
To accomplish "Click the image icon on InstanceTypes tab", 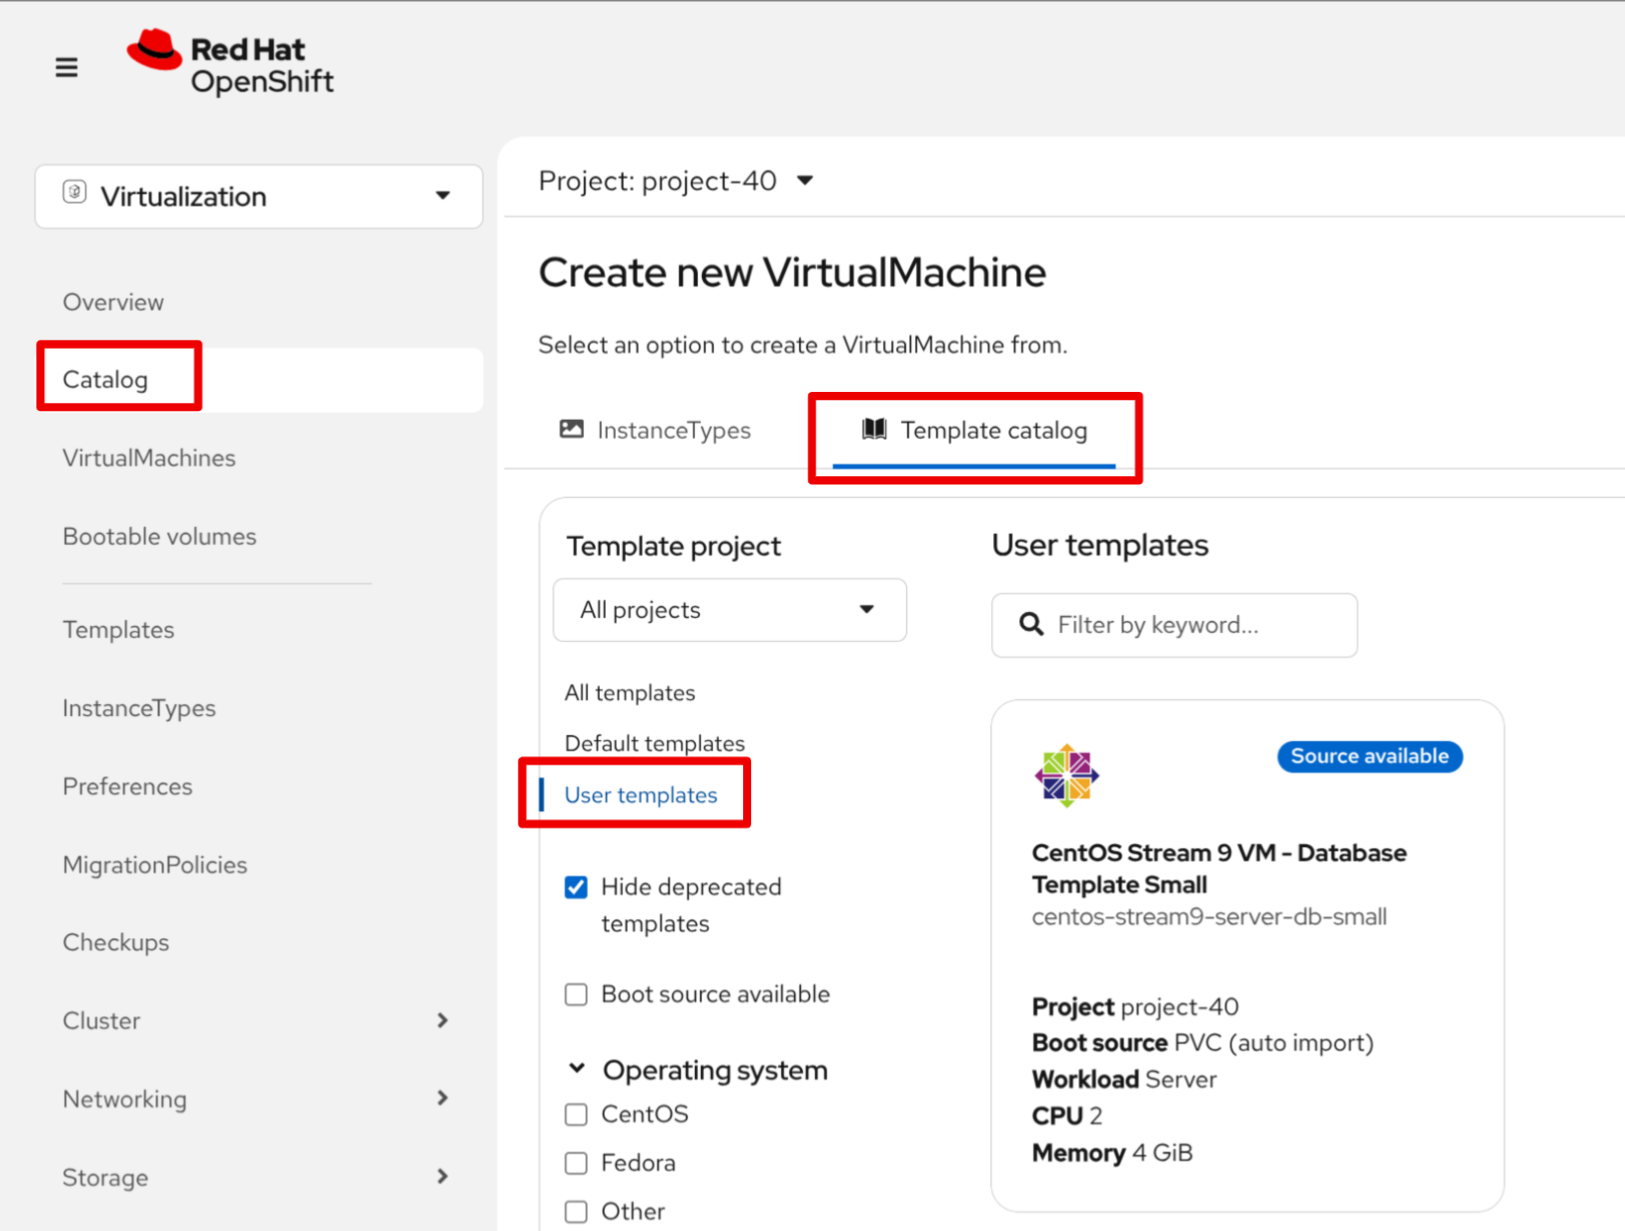I will (571, 429).
